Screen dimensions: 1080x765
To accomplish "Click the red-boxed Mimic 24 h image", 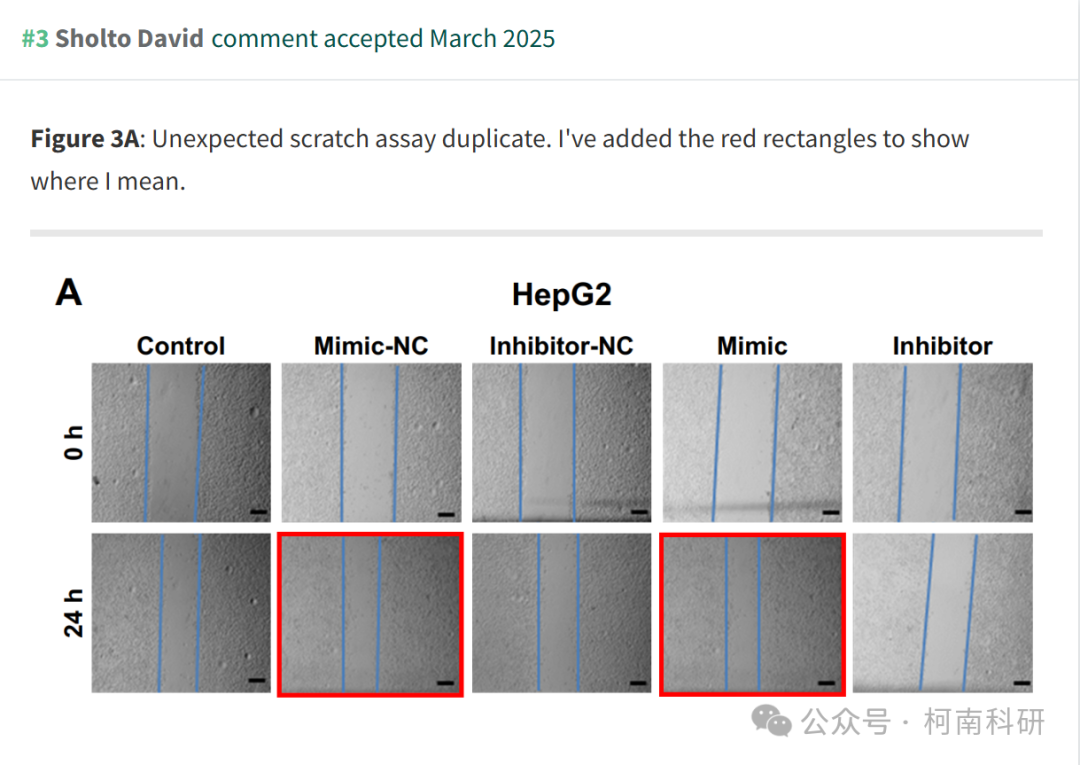I will (x=752, y=614).
